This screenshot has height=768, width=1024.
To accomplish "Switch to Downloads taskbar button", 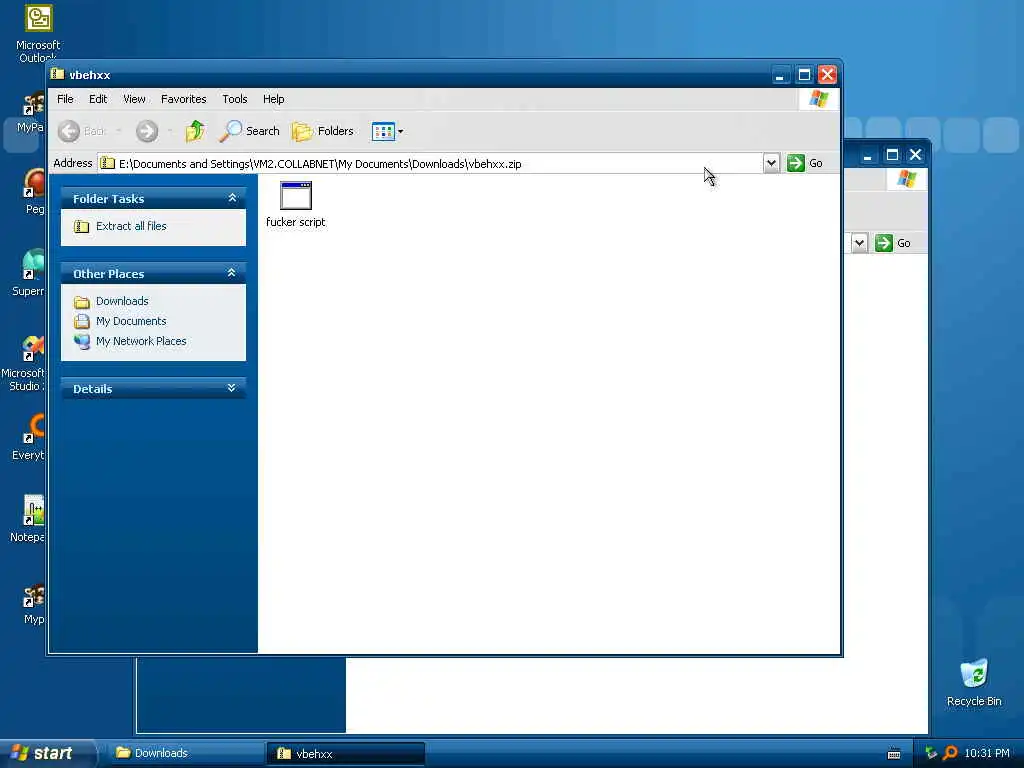I will pos(184,753).
